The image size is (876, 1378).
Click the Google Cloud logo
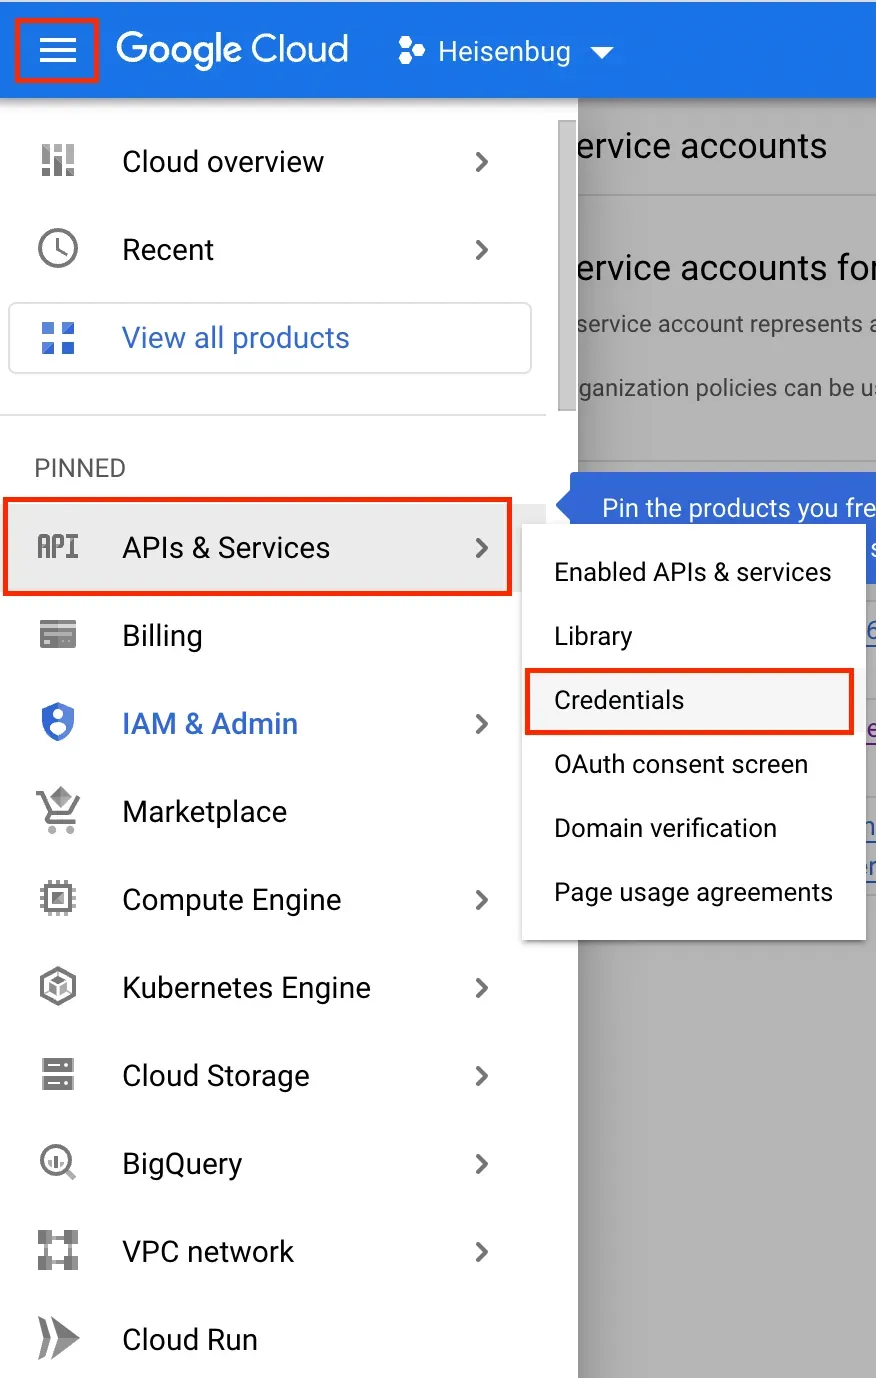[x=232, y=50]
